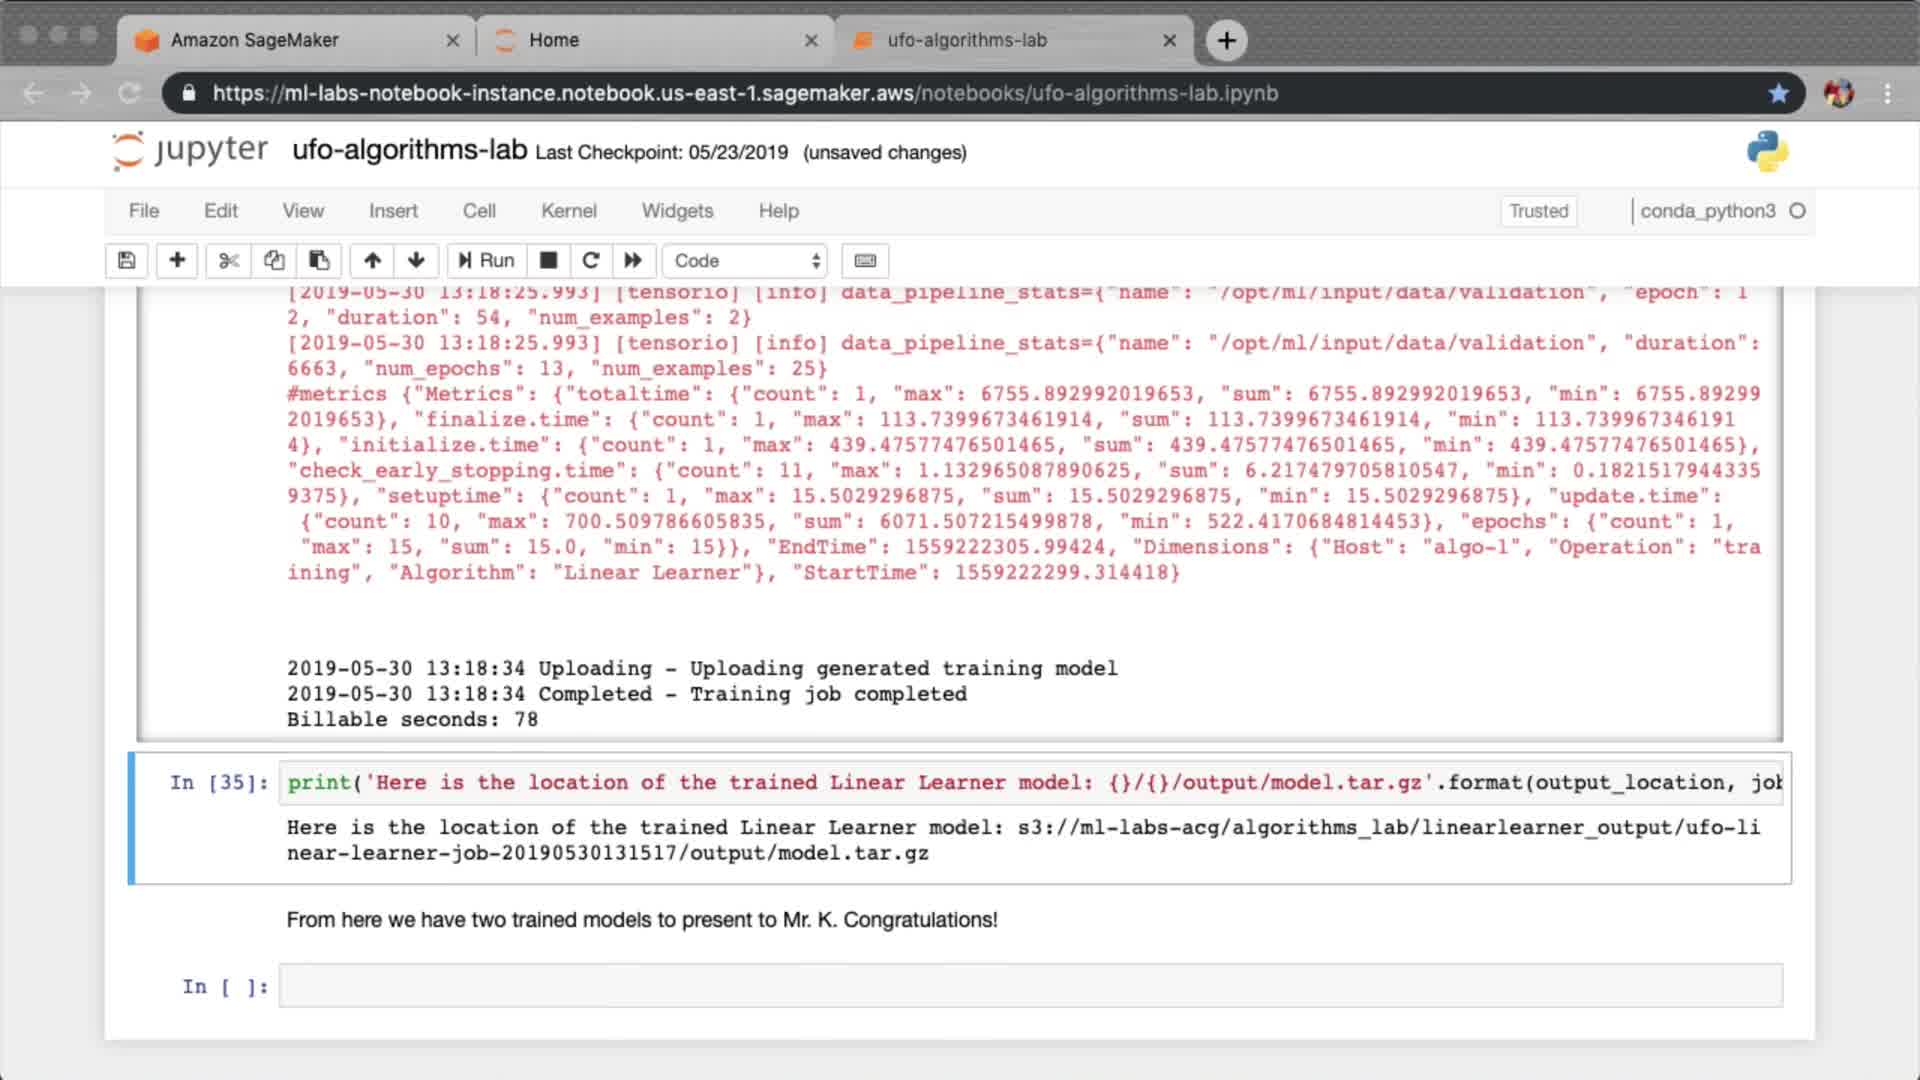This screenshot has width=1920, height=1080.
Task: Click the save and checkpoint icon
Action: point(127,261)
